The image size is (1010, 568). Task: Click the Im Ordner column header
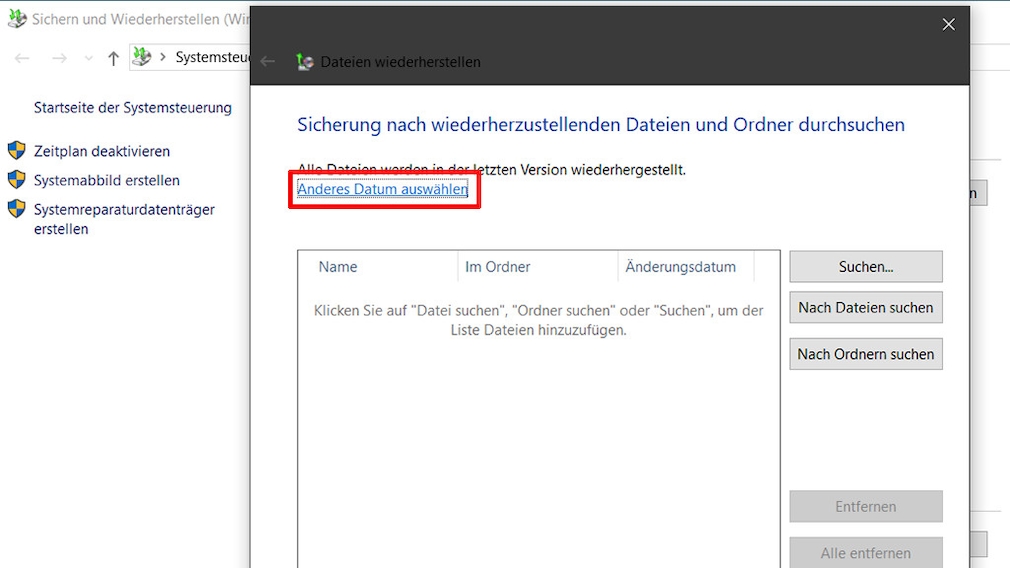(498, 267)
